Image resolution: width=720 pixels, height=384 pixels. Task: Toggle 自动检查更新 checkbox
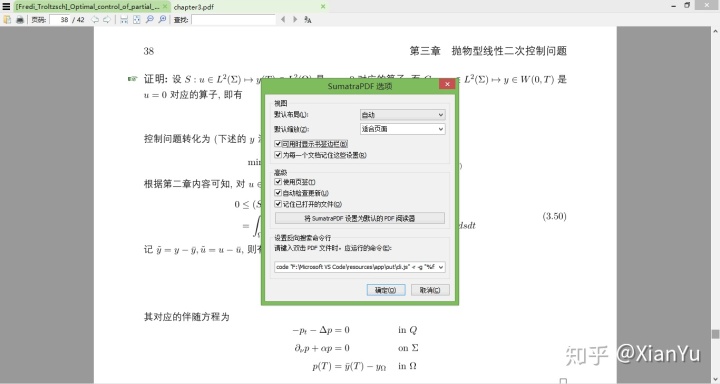pos(278,193)
